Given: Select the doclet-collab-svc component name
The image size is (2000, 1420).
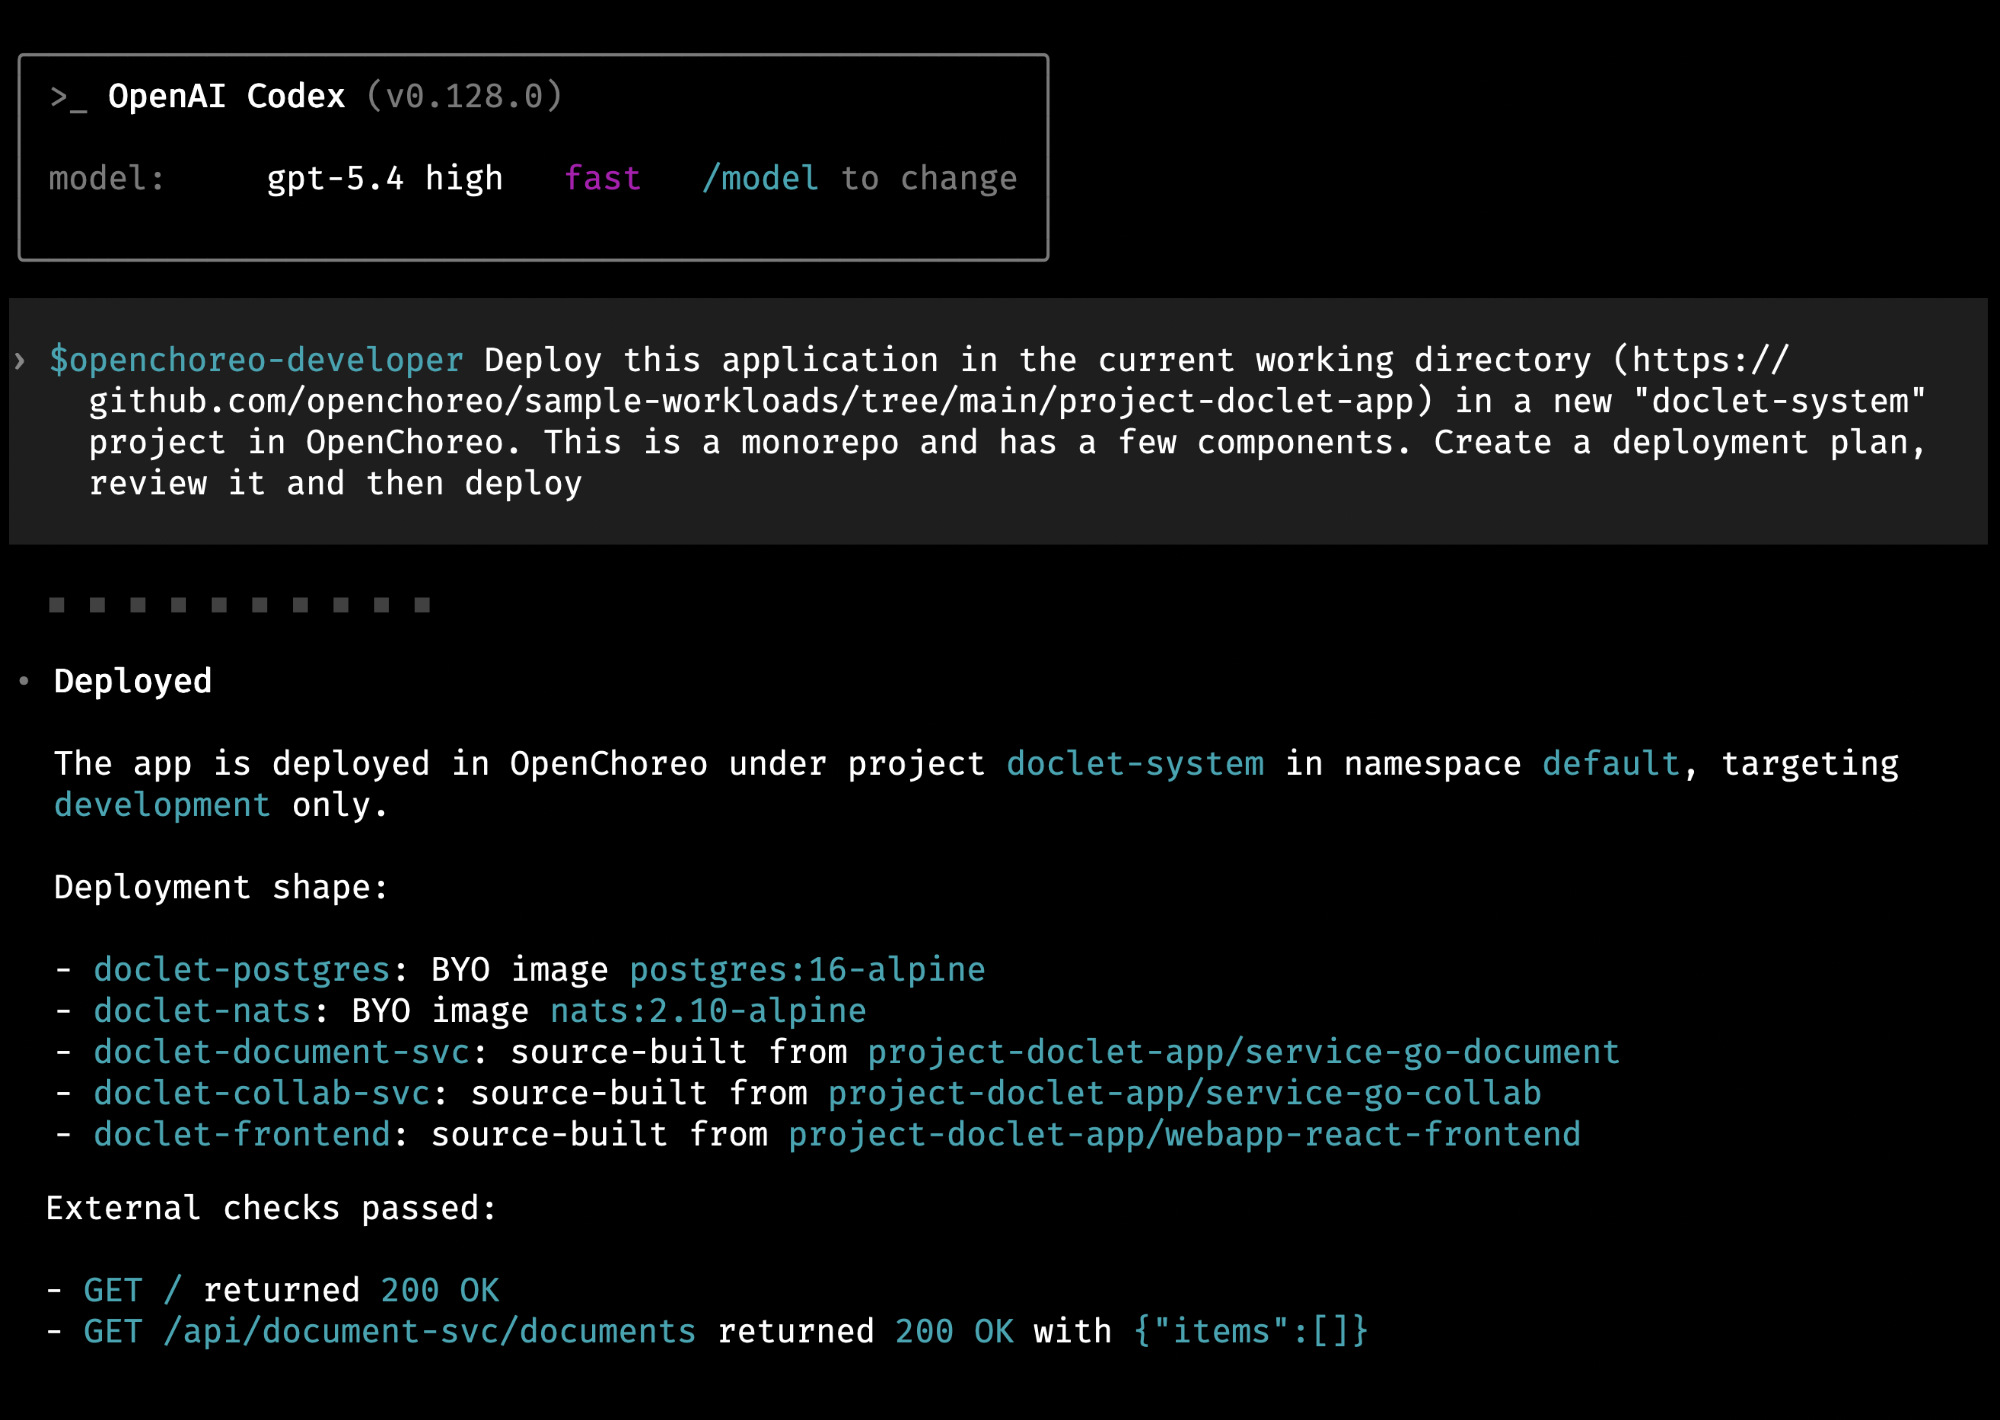Looking at the screenshot, I should [x=262, y=1093].
